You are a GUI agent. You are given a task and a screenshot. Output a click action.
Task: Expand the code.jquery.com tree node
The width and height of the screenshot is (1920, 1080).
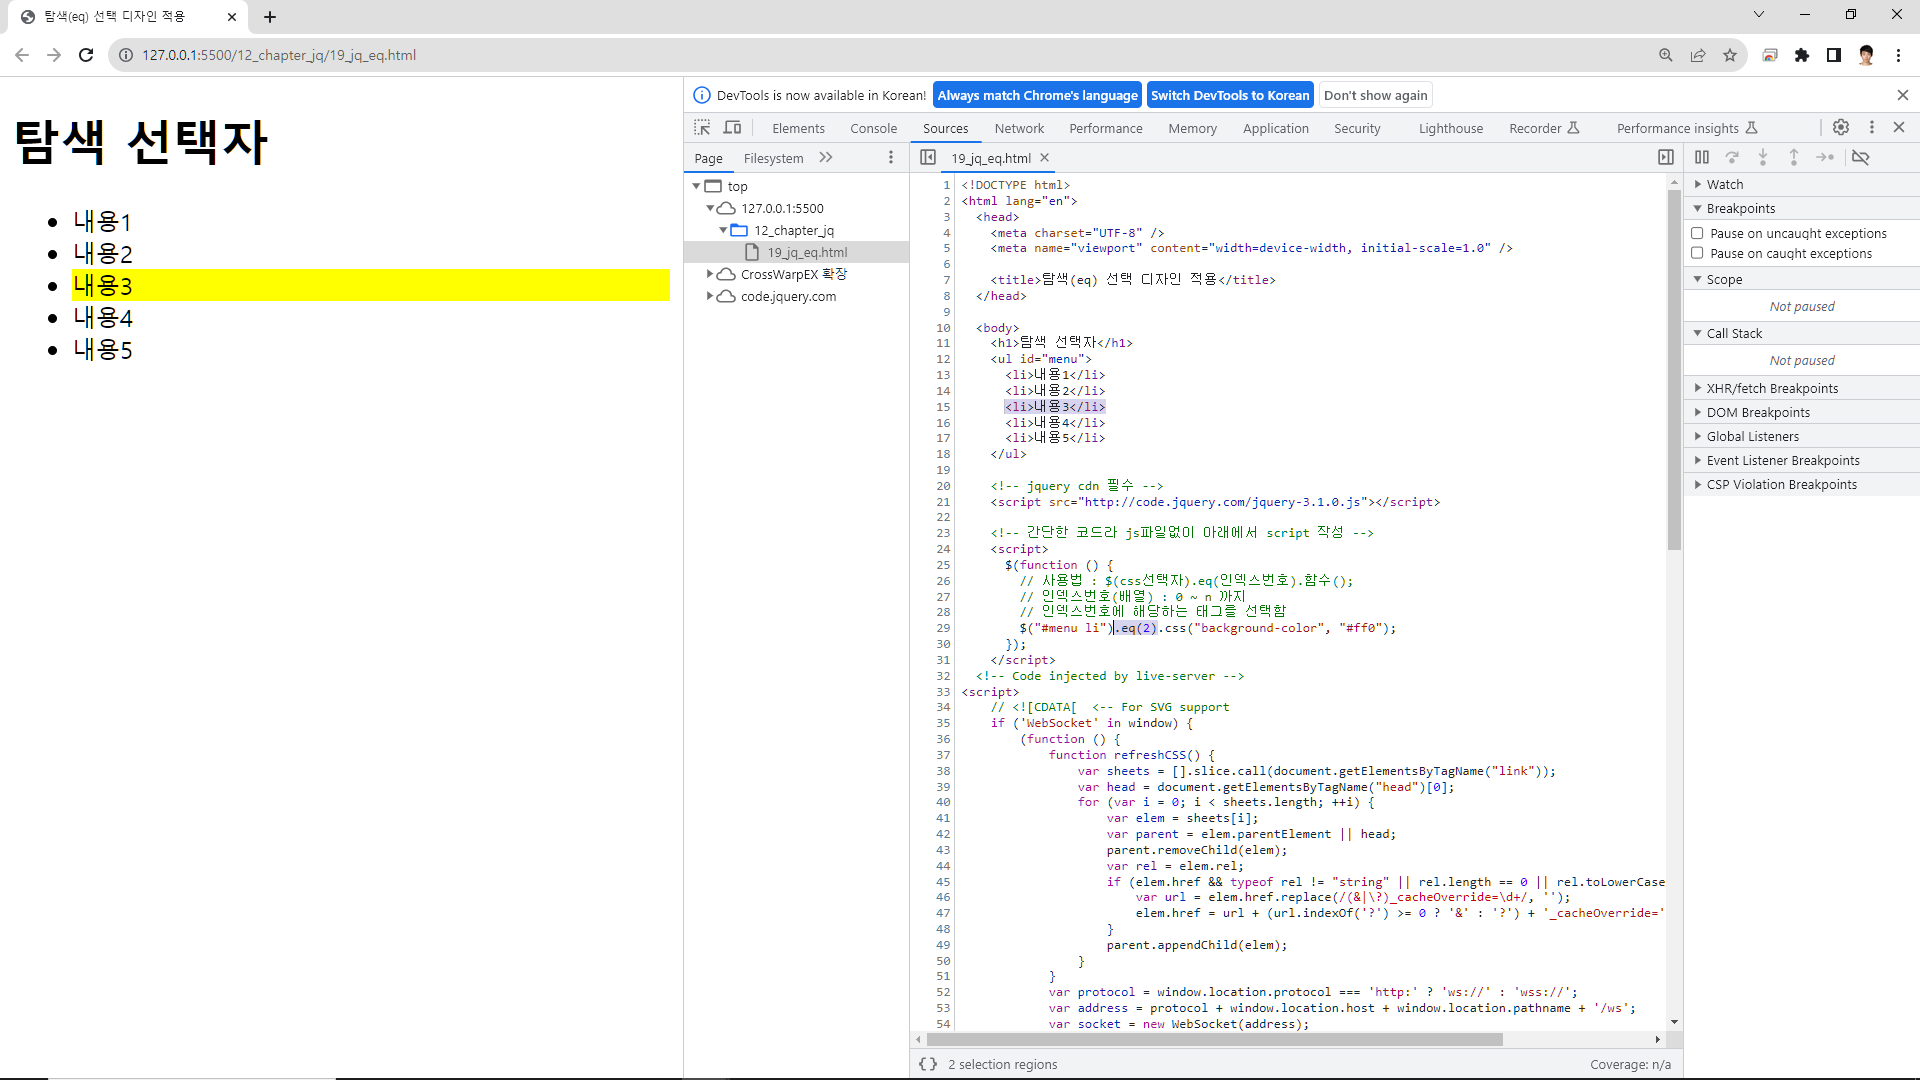(710, 296)
